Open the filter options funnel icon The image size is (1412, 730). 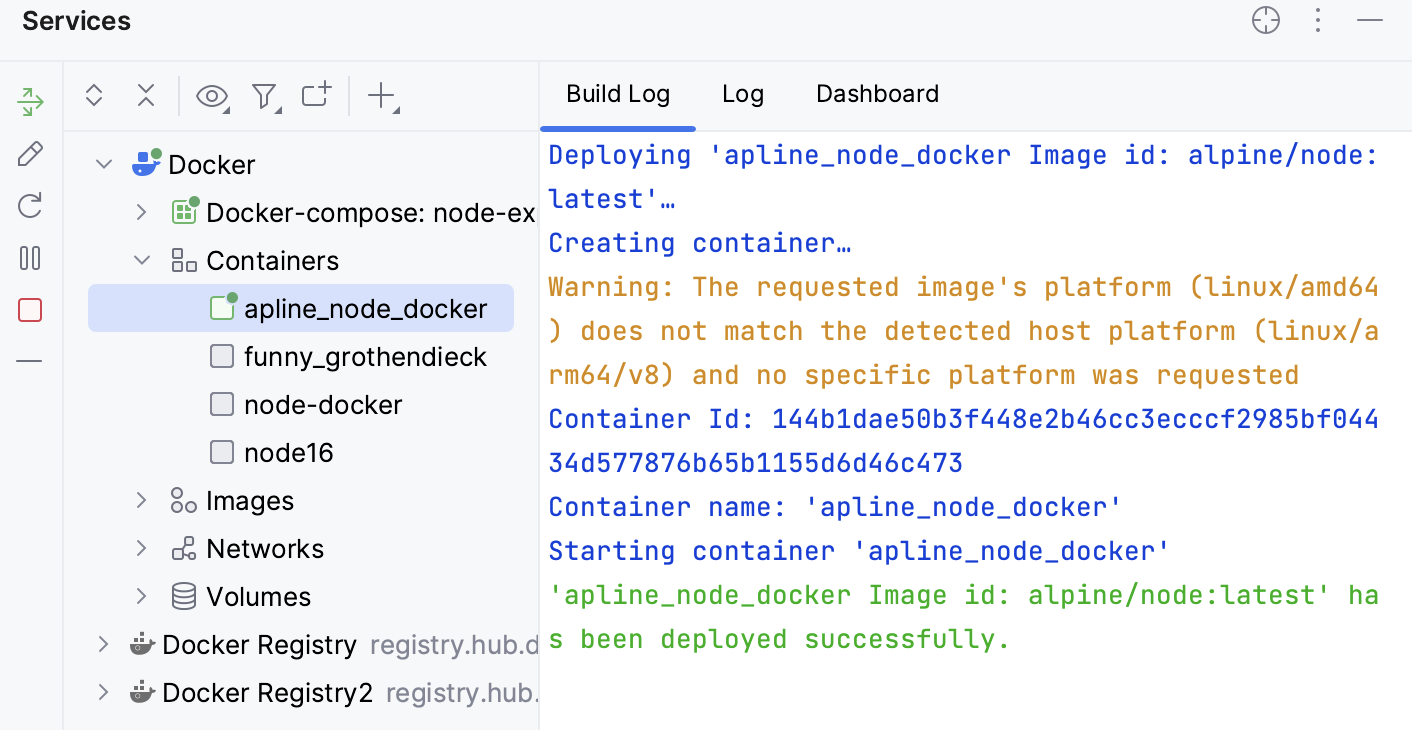tap(264, 95)
